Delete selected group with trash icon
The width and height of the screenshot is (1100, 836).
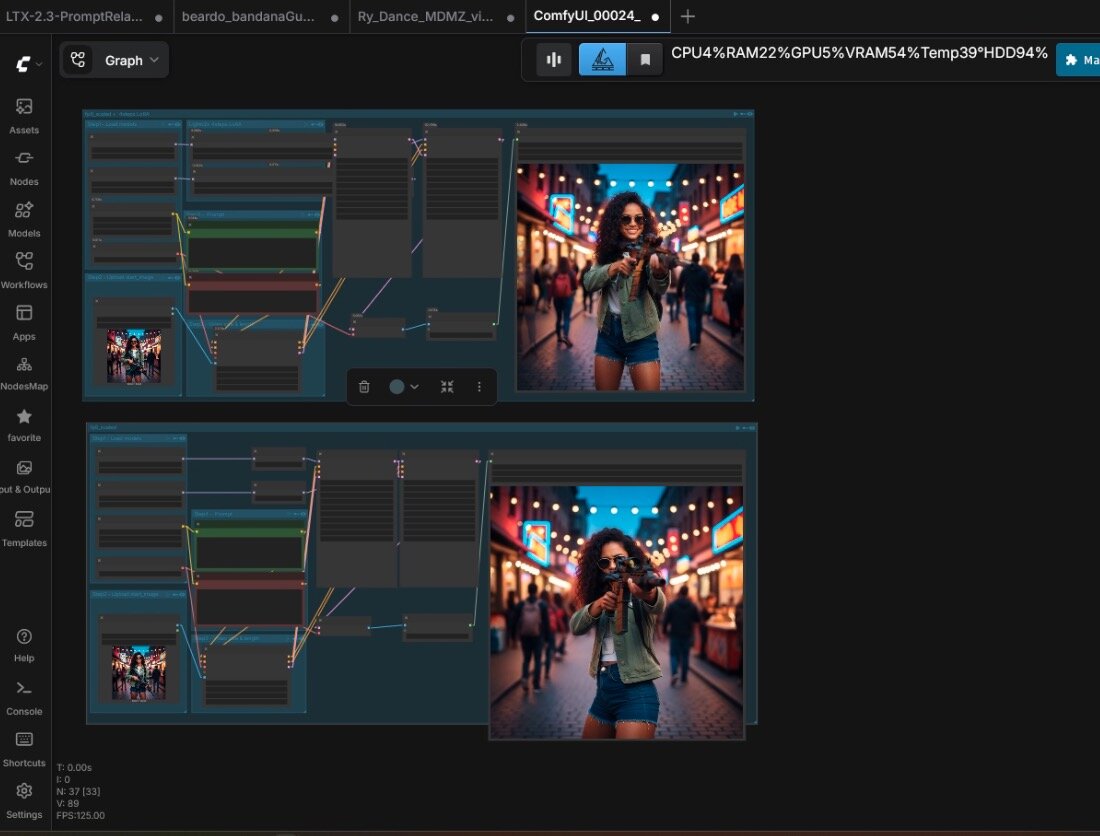pyautogui.click(x=364, y=386)
